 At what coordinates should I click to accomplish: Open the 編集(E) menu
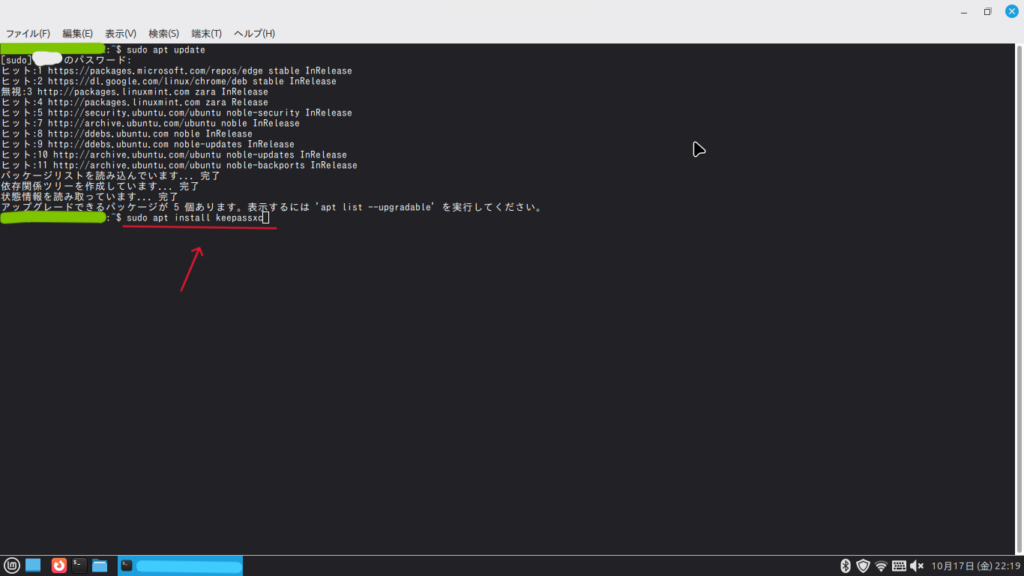(77, 34)
